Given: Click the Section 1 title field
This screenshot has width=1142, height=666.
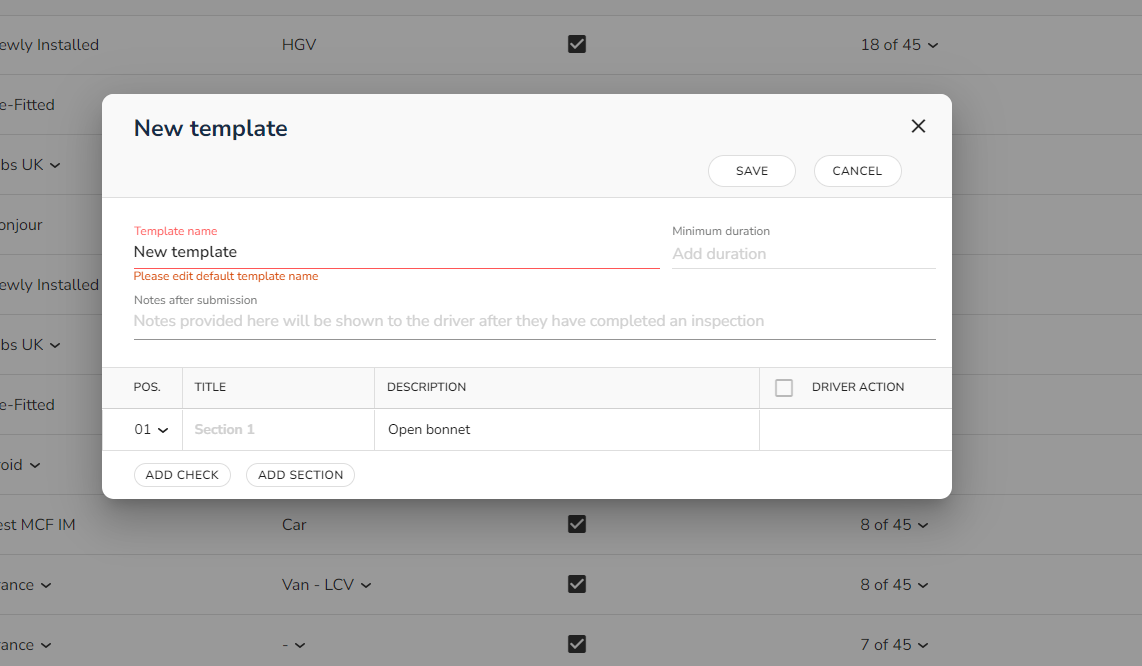Looking at the screenshot, I should [x=278, y=430].
